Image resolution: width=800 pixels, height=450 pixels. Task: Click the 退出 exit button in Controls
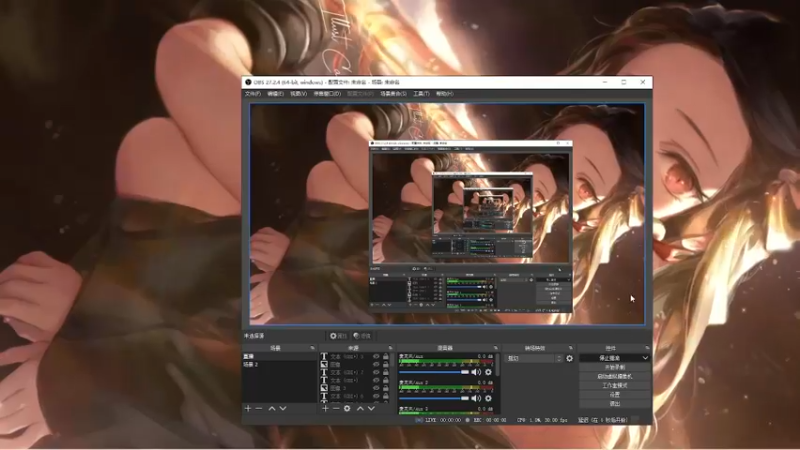(615, 404)
